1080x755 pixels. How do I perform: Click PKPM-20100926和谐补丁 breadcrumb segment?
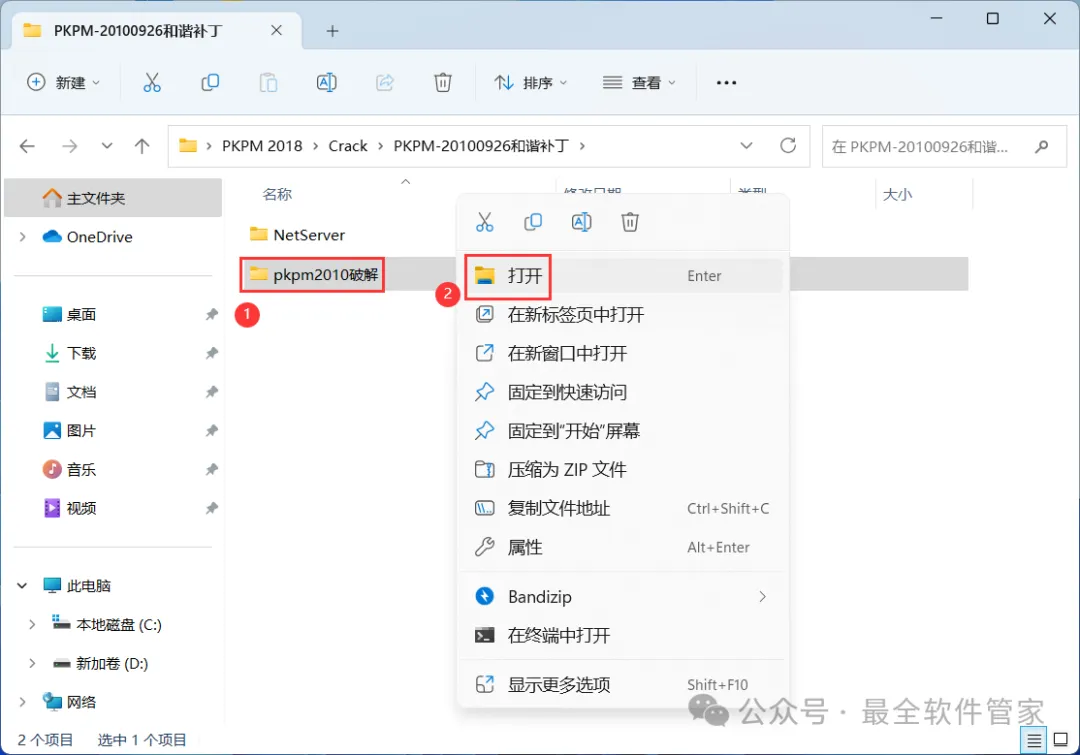point(481,146)
